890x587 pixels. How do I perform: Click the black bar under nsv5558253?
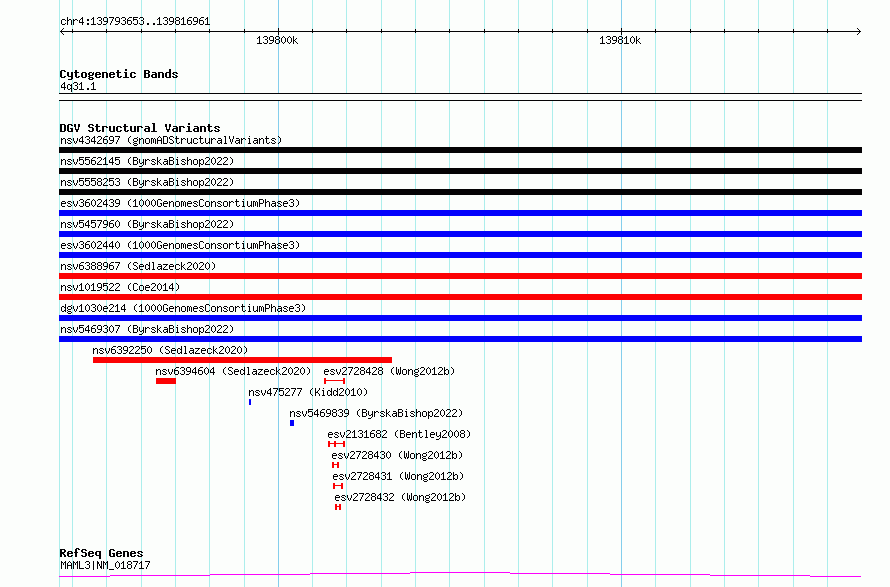[460, 192]
